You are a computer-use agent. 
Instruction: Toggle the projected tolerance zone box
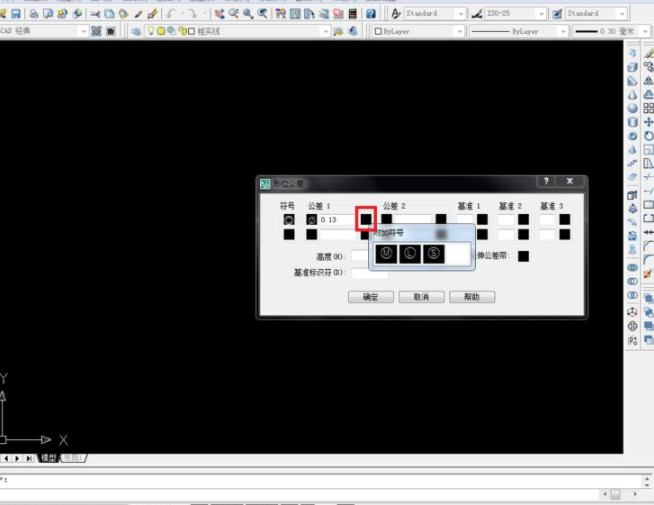[x=523, y=256]
